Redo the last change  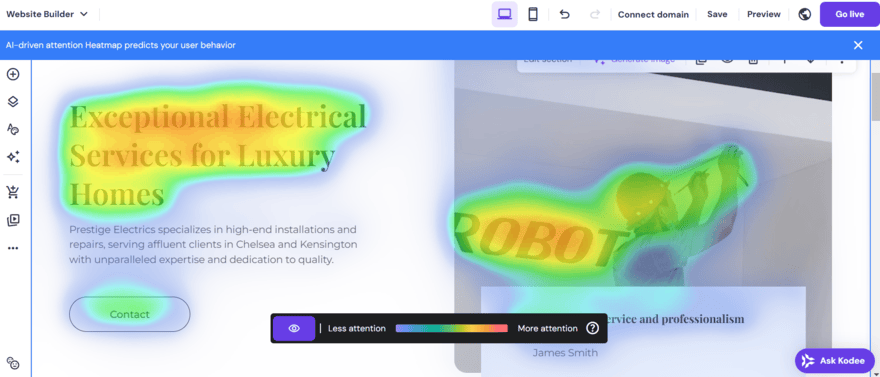click(595, 14)
